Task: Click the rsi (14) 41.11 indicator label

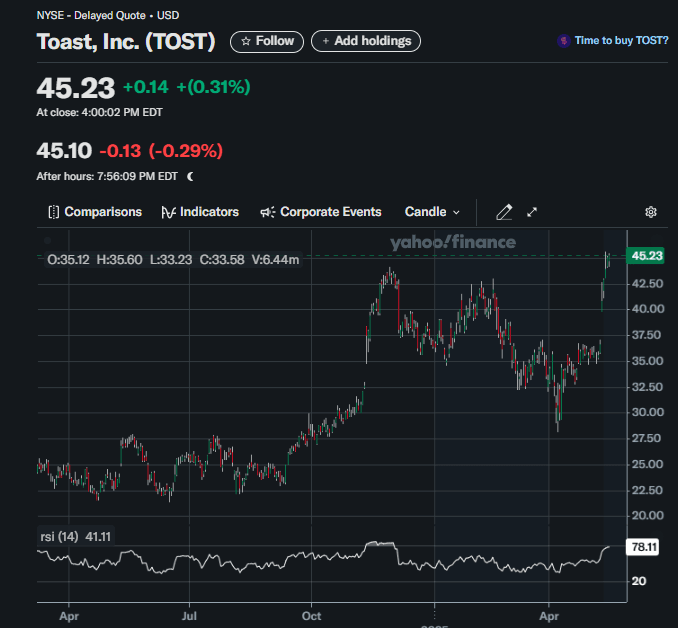Action: (x=76, y=537)
